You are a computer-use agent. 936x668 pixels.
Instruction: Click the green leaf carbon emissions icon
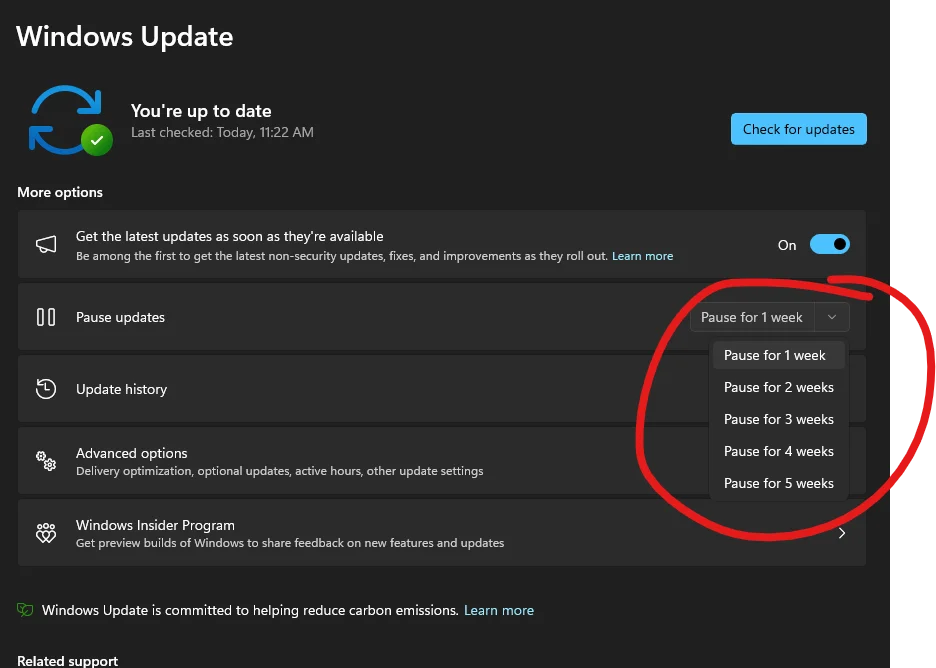(24, 609)
